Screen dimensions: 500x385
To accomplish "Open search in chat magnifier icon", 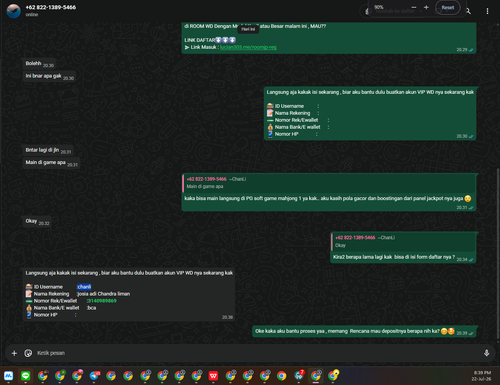I will (x=469, y=11).
